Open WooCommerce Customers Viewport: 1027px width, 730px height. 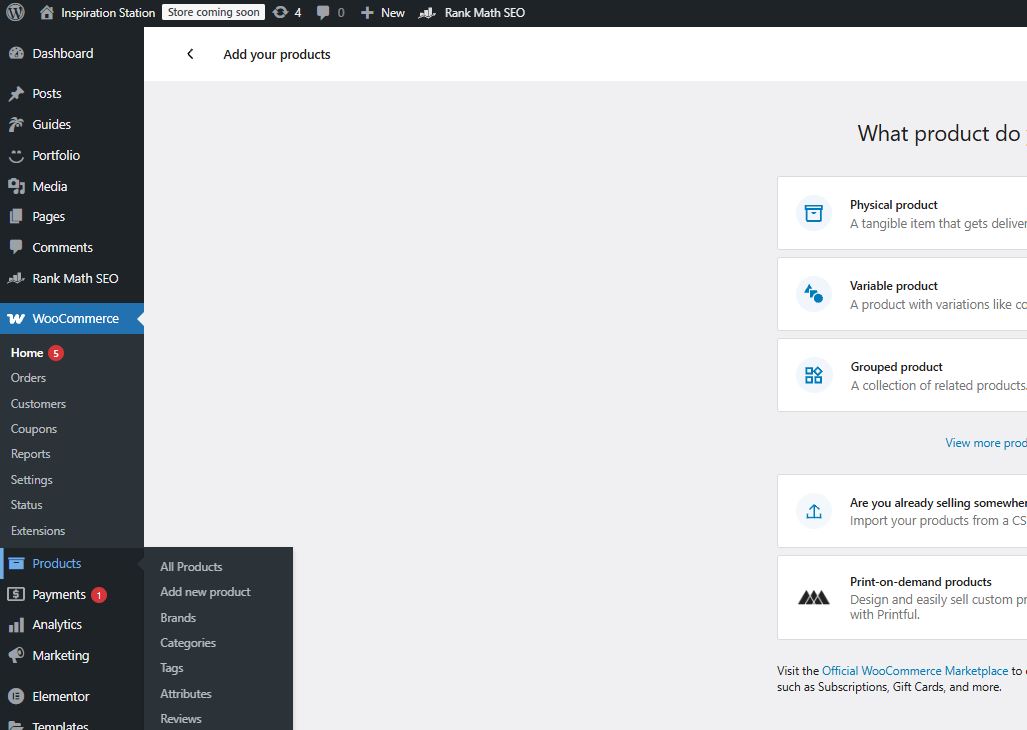pos(38,404)
